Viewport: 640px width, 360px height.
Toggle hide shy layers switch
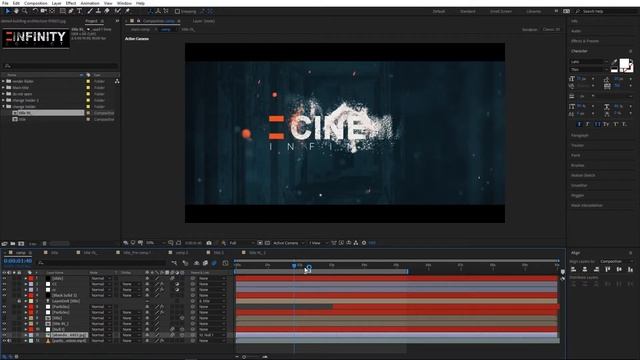(x=196, y=263)
